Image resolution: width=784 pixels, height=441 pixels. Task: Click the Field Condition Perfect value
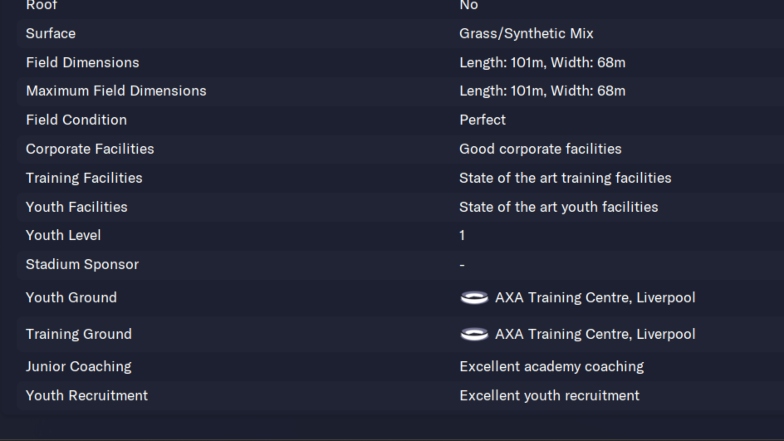coord(482,120)
